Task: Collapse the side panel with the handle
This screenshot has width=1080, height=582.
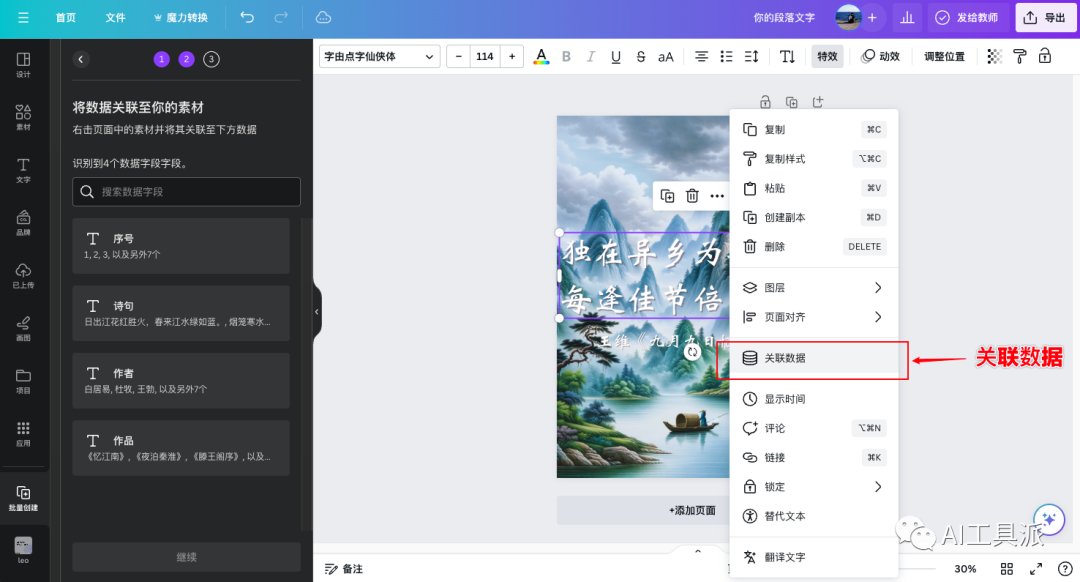Action: pos(317,312)
